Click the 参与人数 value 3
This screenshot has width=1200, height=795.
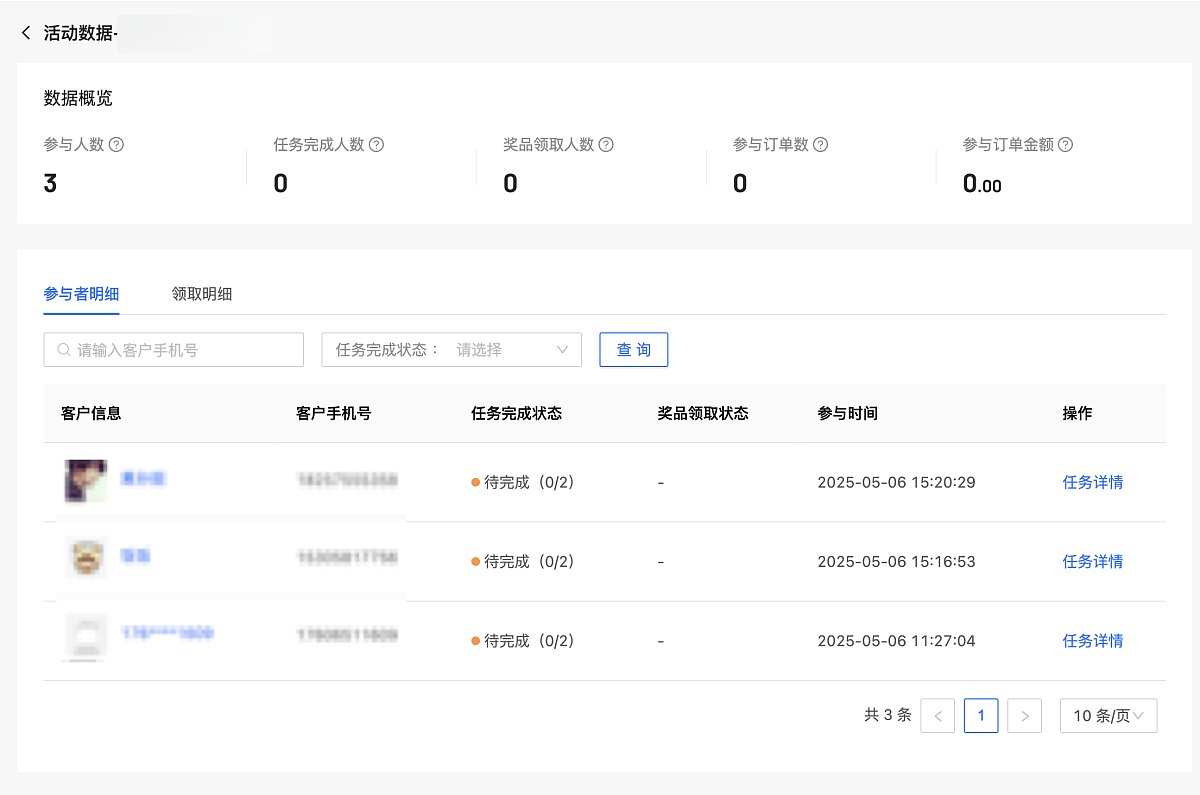coord(50,183)
